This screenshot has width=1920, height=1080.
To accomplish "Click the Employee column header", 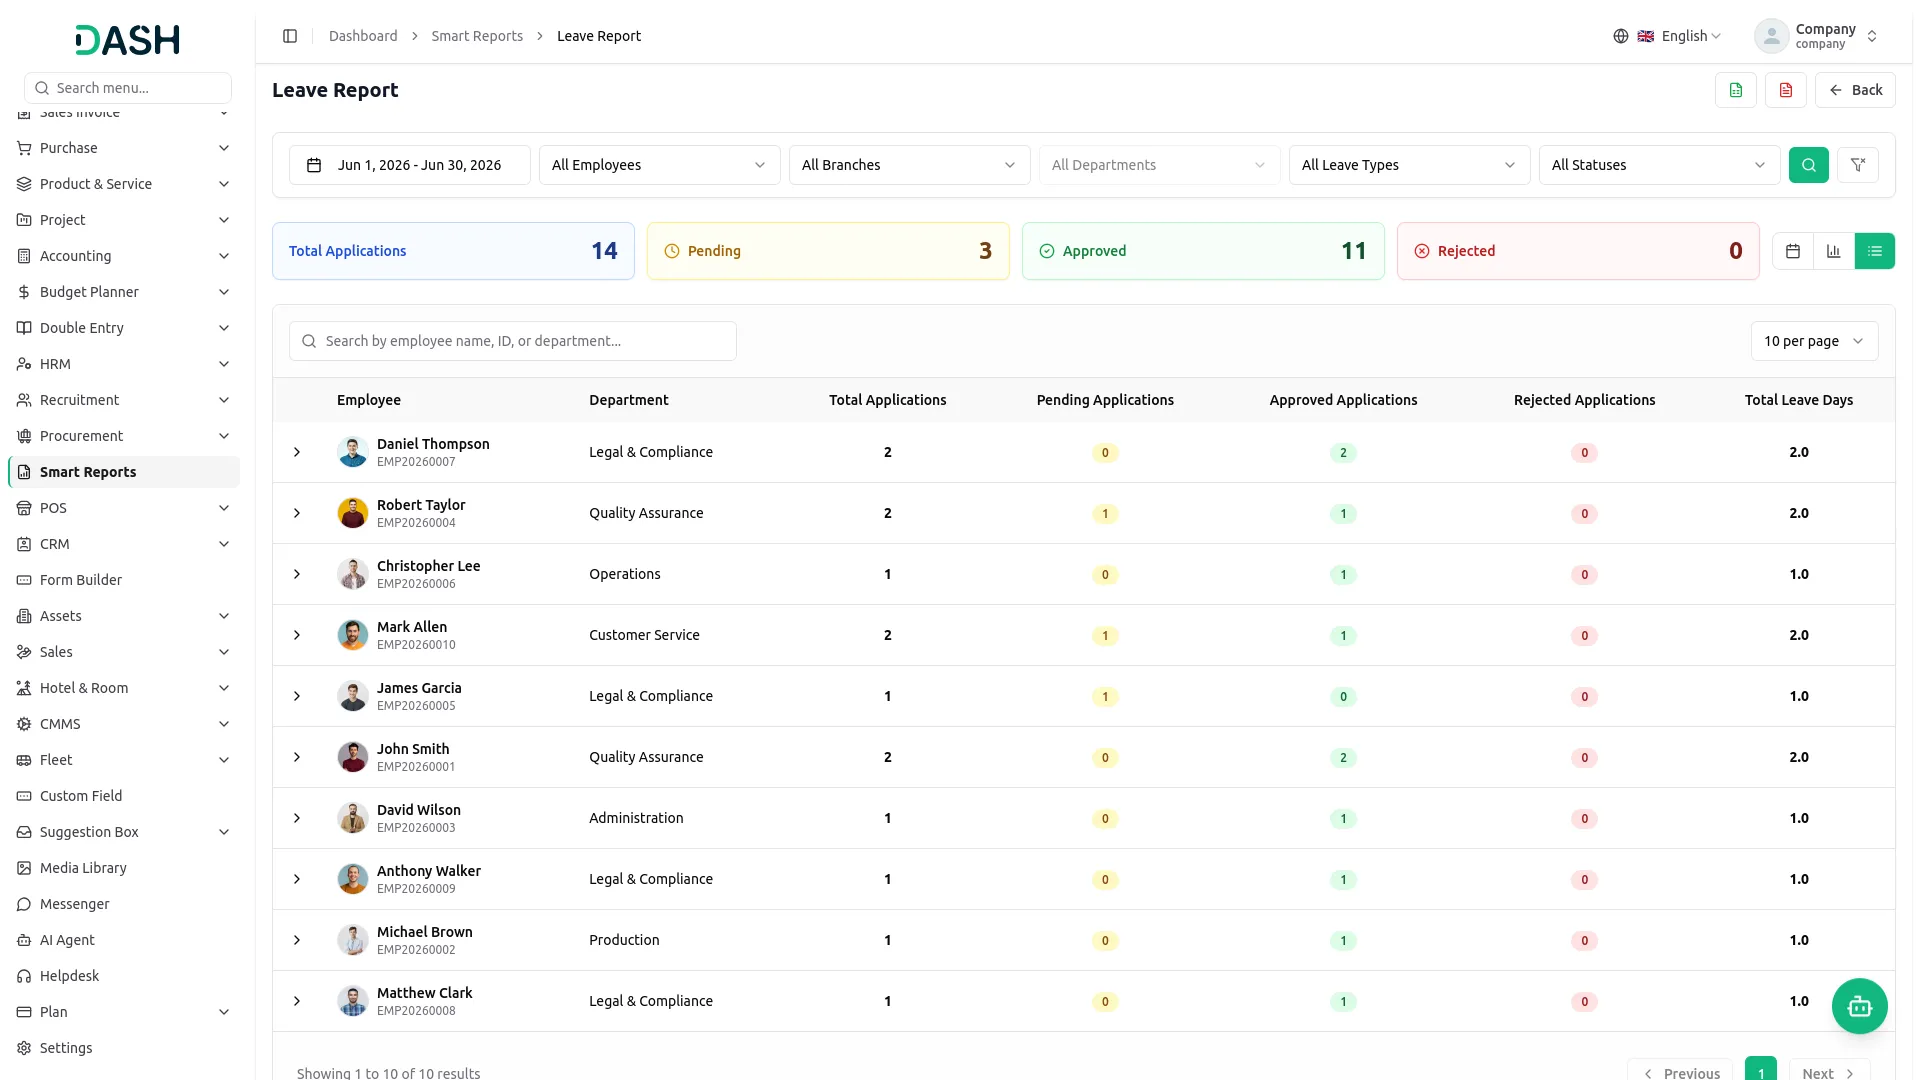I will tap(369, 400).
